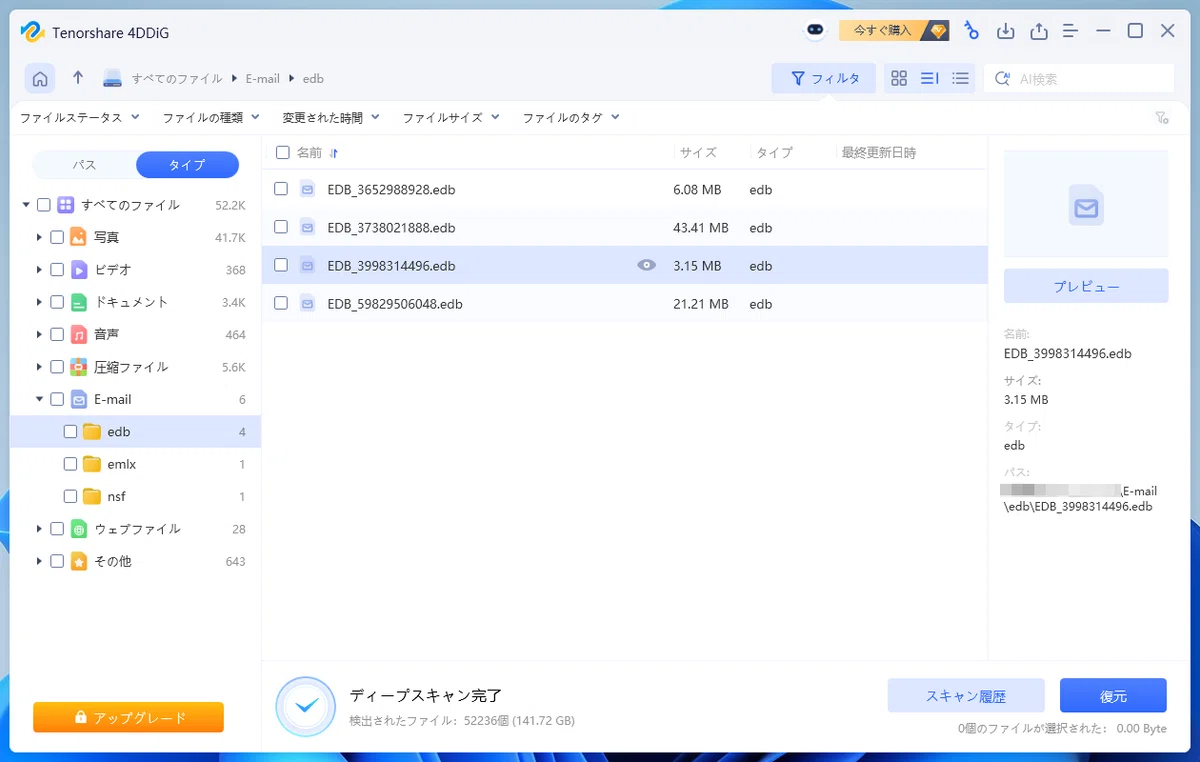Check the EDB_3652988928.edb file checkbox
1200x762 pixels.
tap(281, 189)
